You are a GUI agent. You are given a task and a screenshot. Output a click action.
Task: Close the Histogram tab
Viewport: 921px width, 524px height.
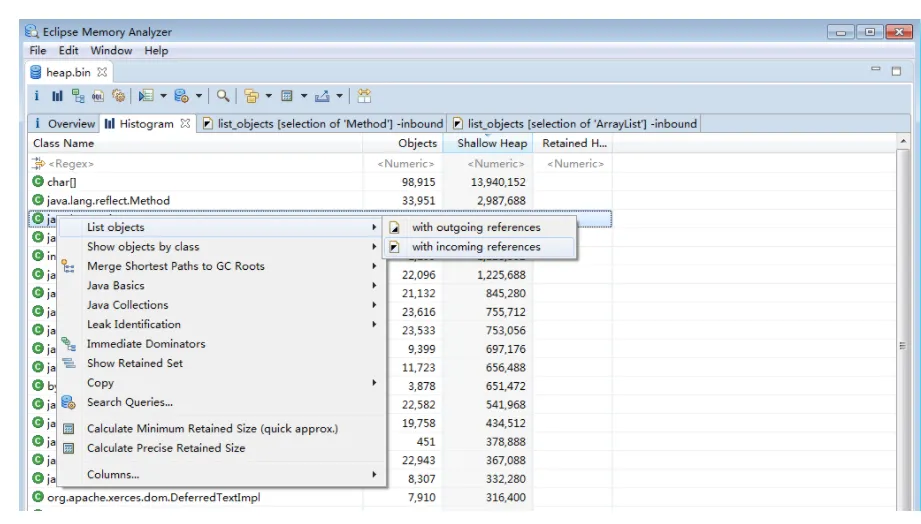pyautogui.click(x=186, y=124)
